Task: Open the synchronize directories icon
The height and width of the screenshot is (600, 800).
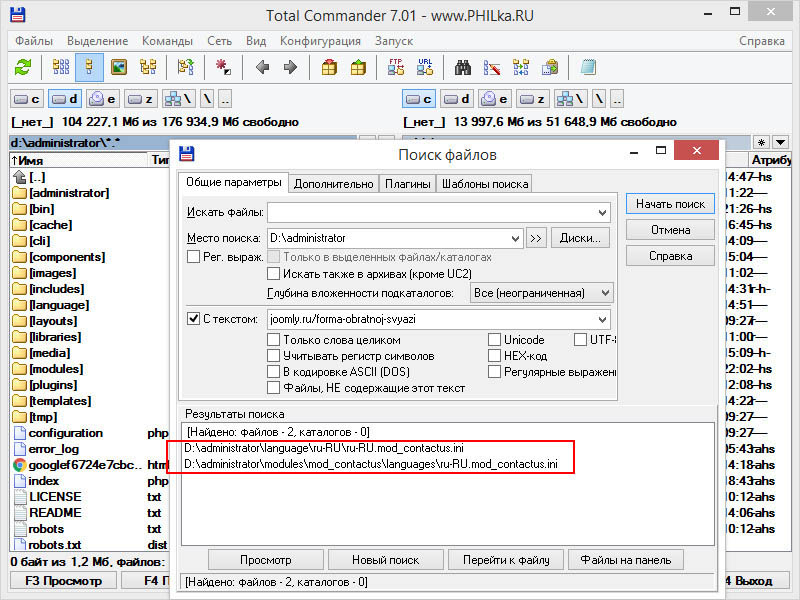Action: pyautogui.click(x=521, y=67)
